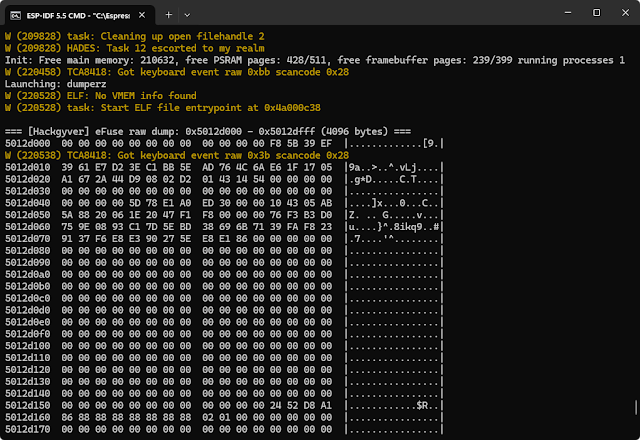Click hex address 5012d170 at the bottom
640x440 pixels.
click(26, 429)
